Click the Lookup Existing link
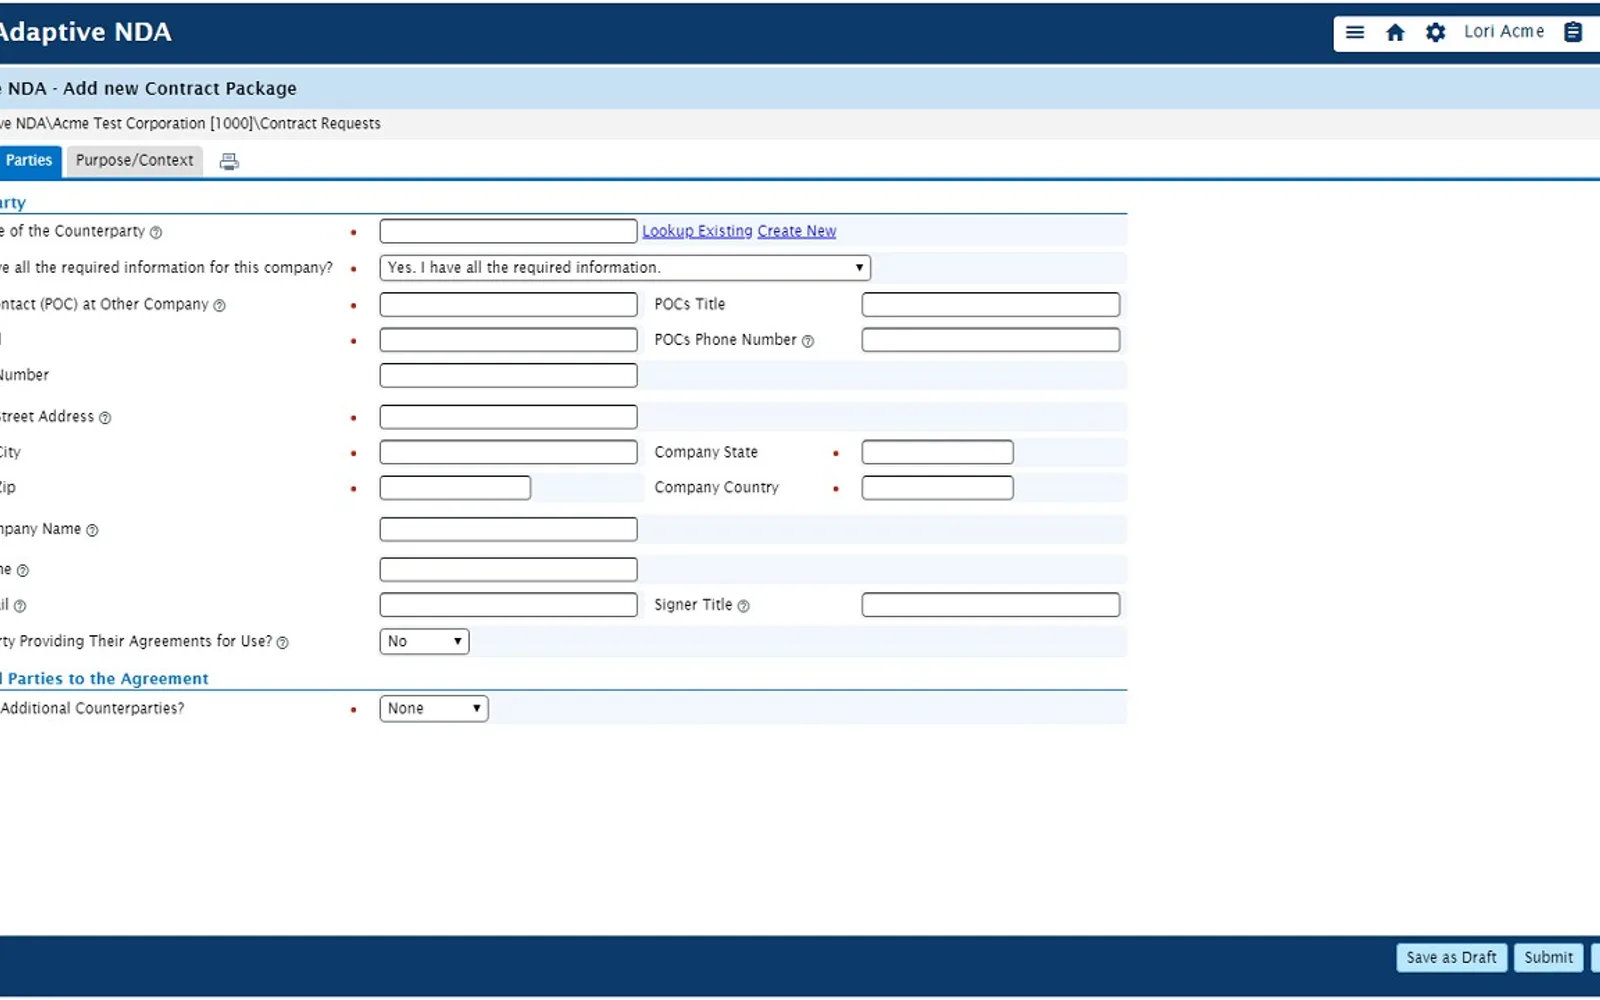The image size is (1600, 1000). point(697,231)
